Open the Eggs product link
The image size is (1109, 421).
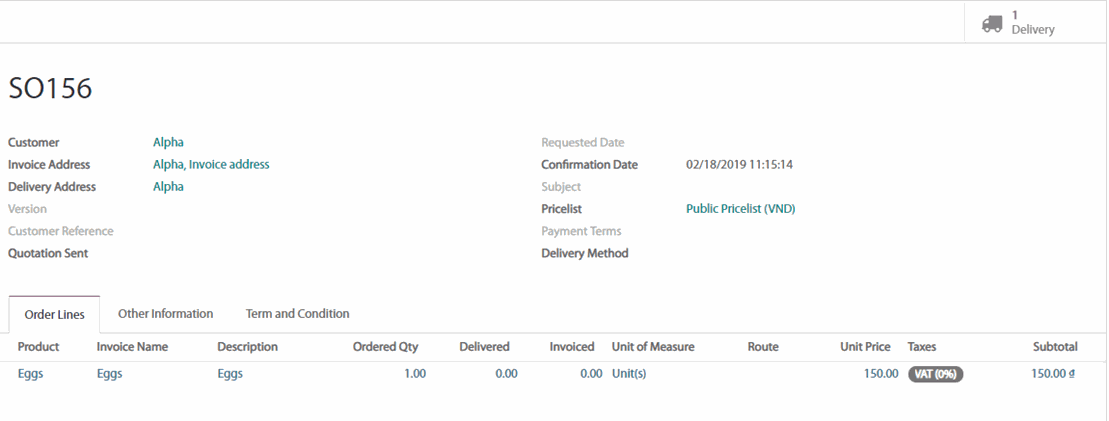pos(30,374)
